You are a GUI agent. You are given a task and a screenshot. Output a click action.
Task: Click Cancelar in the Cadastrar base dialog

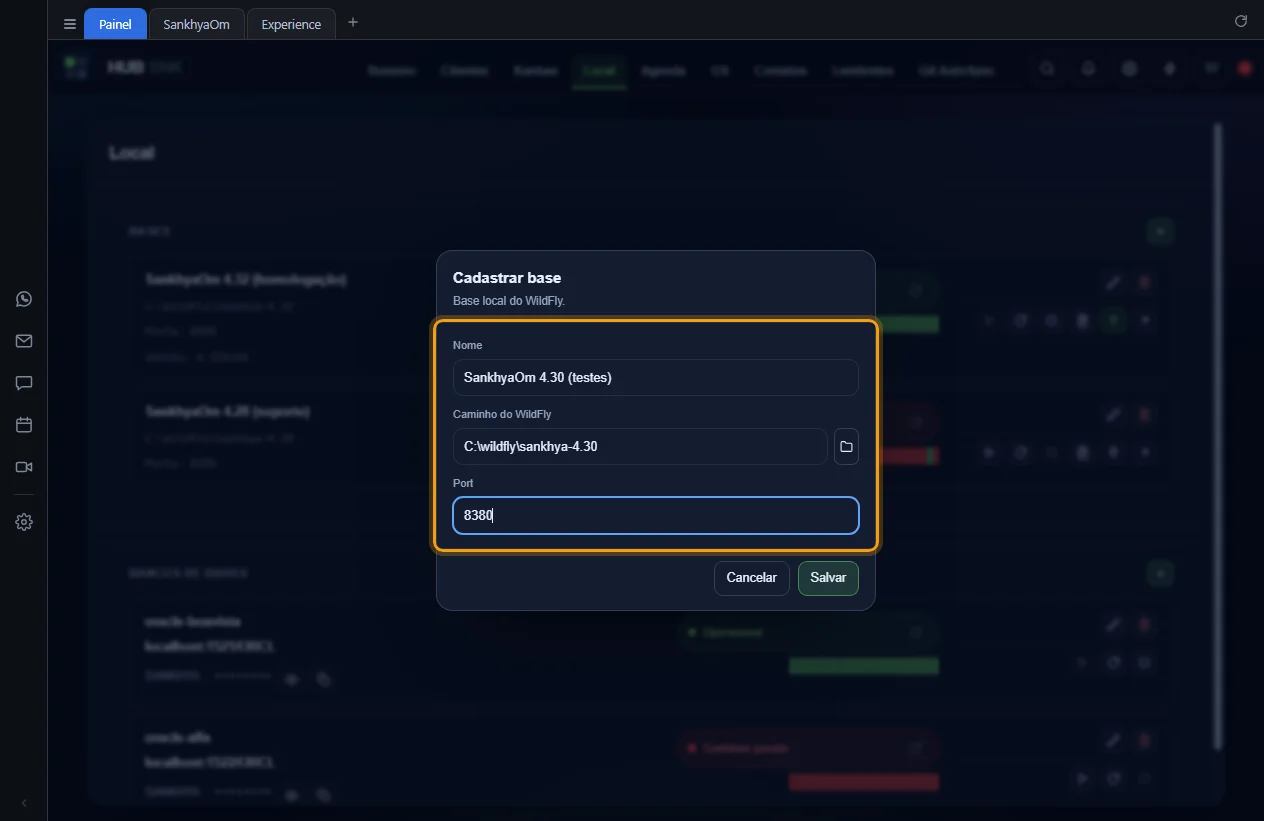(x=752, y=578)
